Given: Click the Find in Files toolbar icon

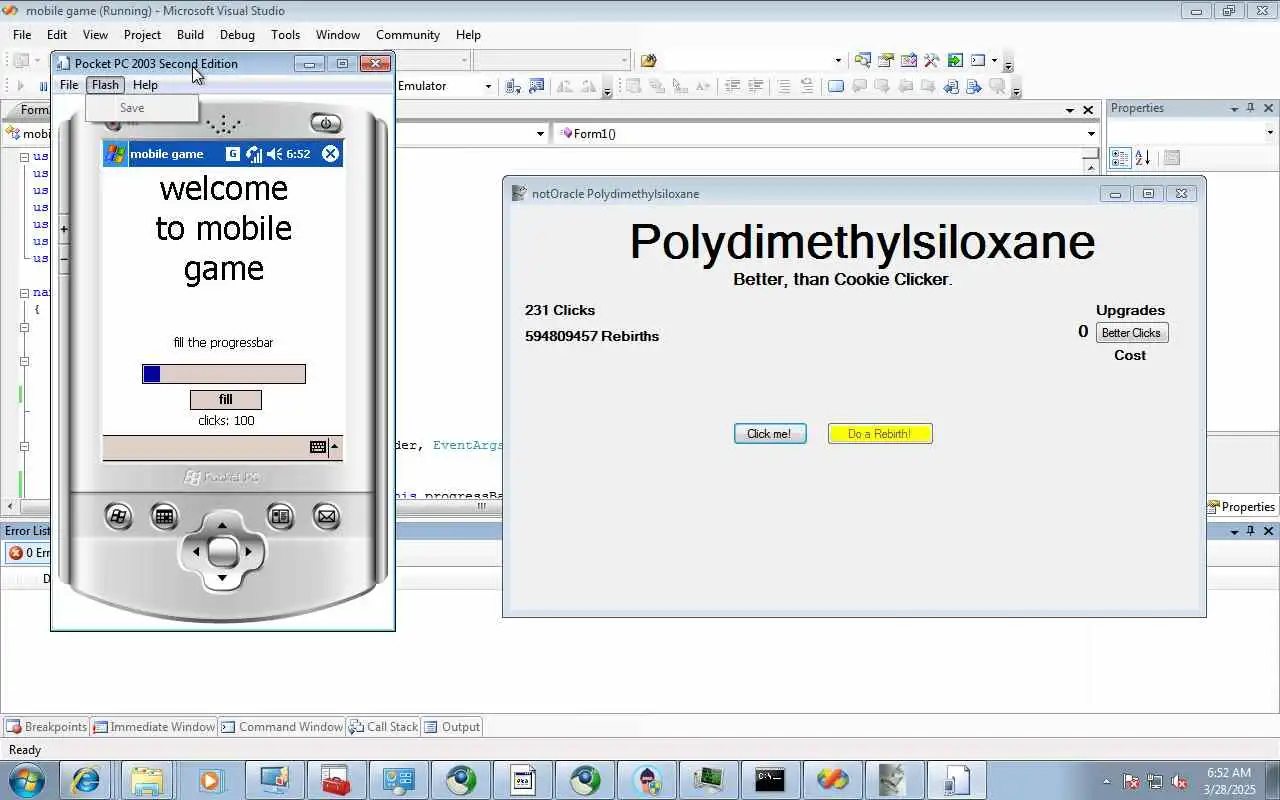Looking at the screenshot, I should 648,60.
